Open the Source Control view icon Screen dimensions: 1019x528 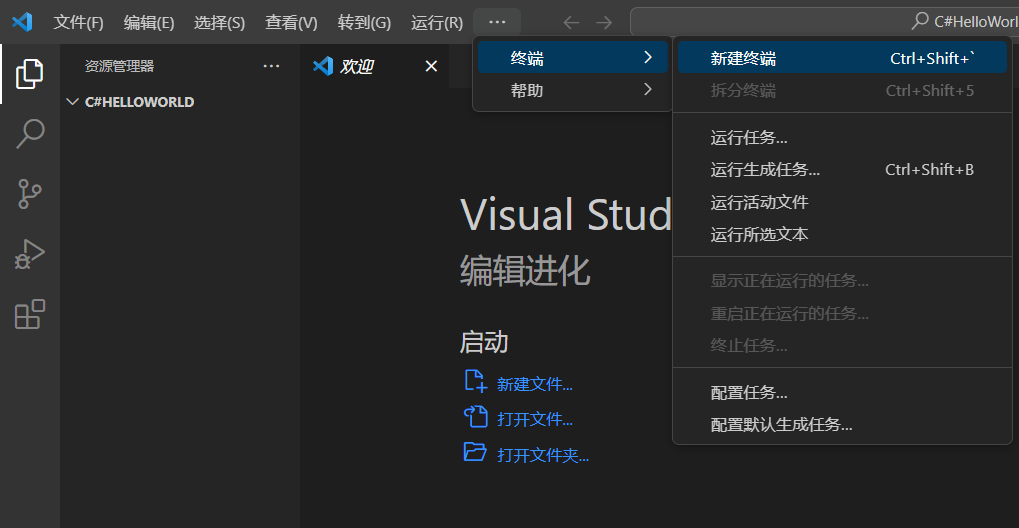click(30, 194)
